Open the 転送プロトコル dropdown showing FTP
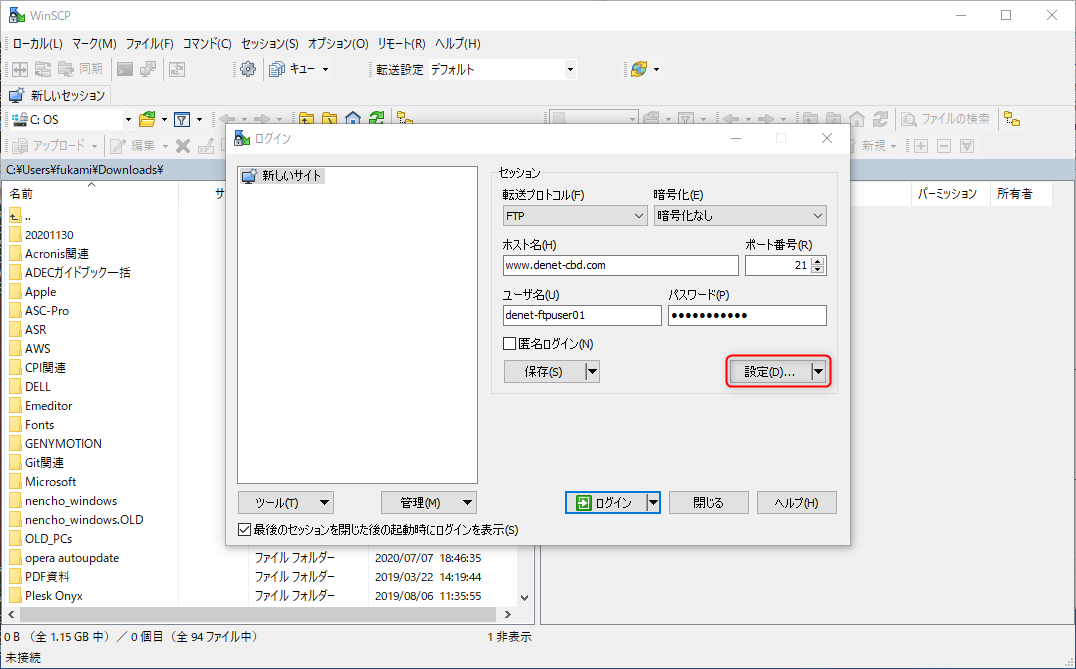1076x669 pixels. [x=575, y=215]
